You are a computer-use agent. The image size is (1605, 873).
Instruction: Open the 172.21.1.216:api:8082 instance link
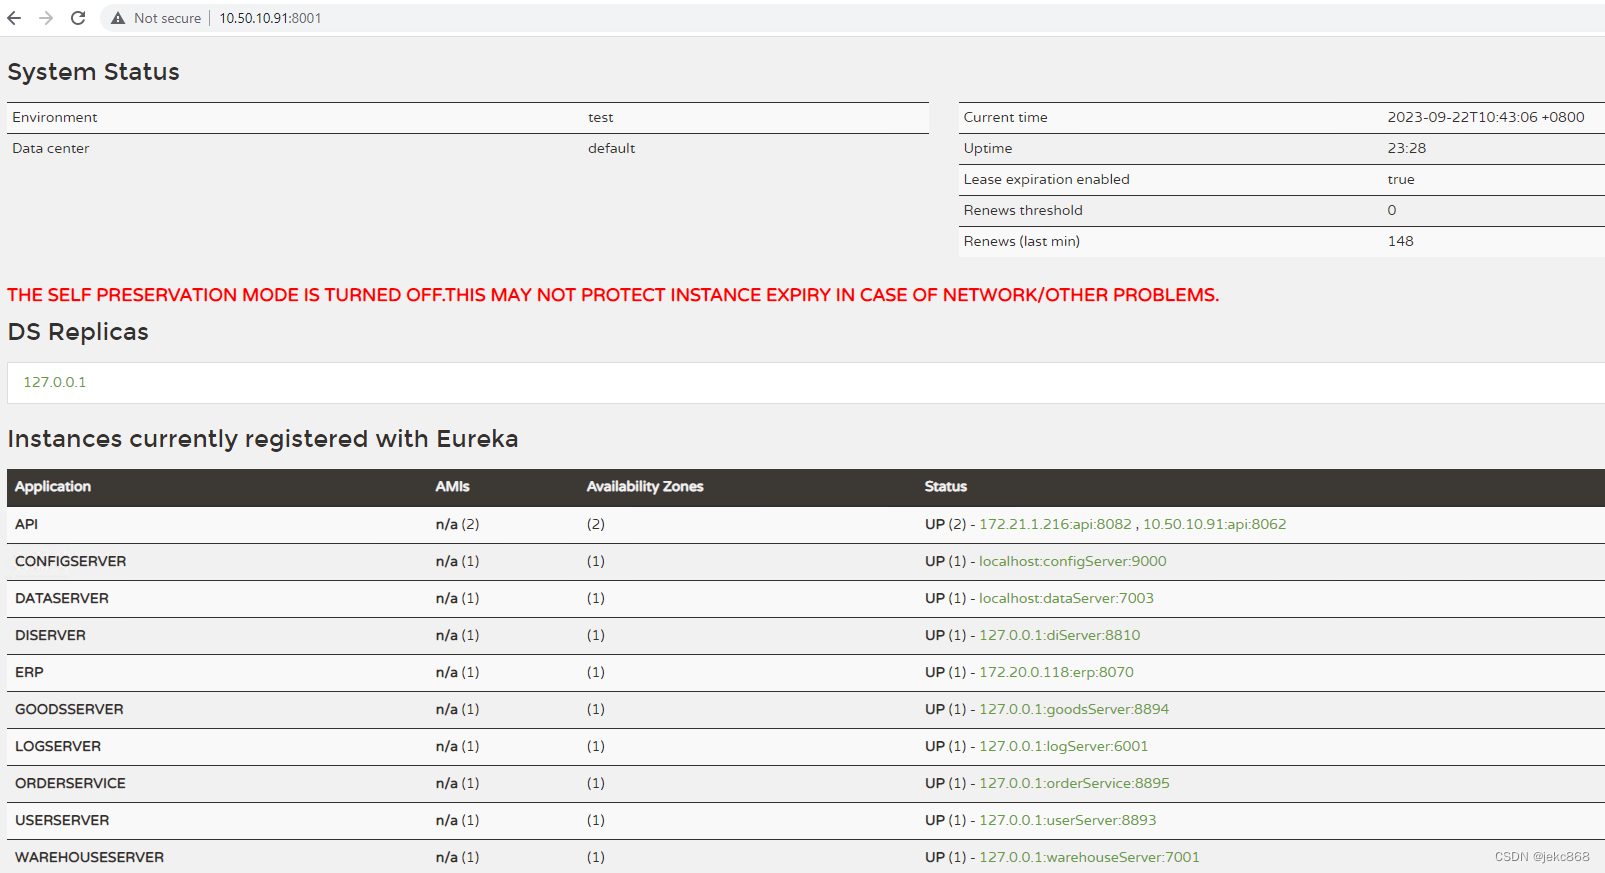(1055, 524)
